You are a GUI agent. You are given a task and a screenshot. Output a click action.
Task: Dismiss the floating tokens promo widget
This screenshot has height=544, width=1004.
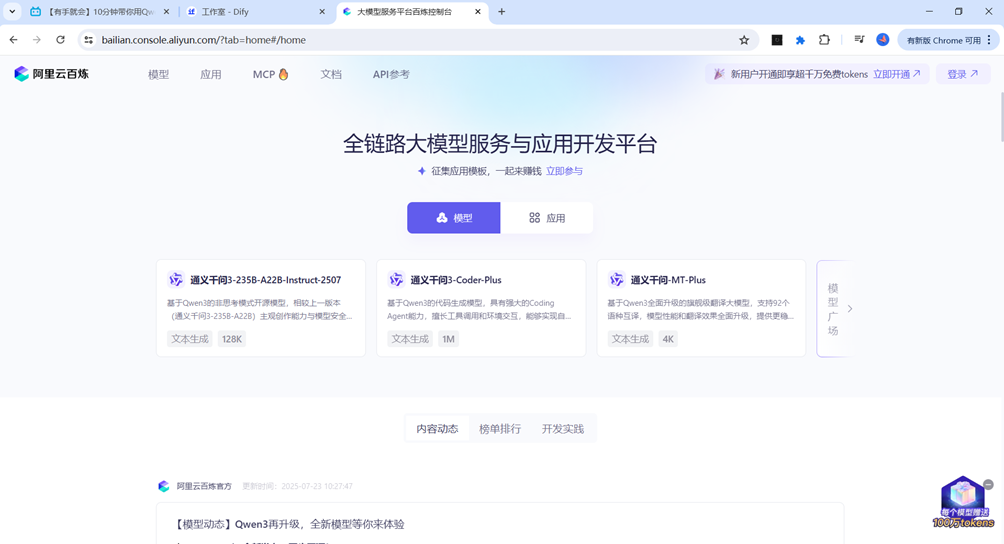click(989, 484)
